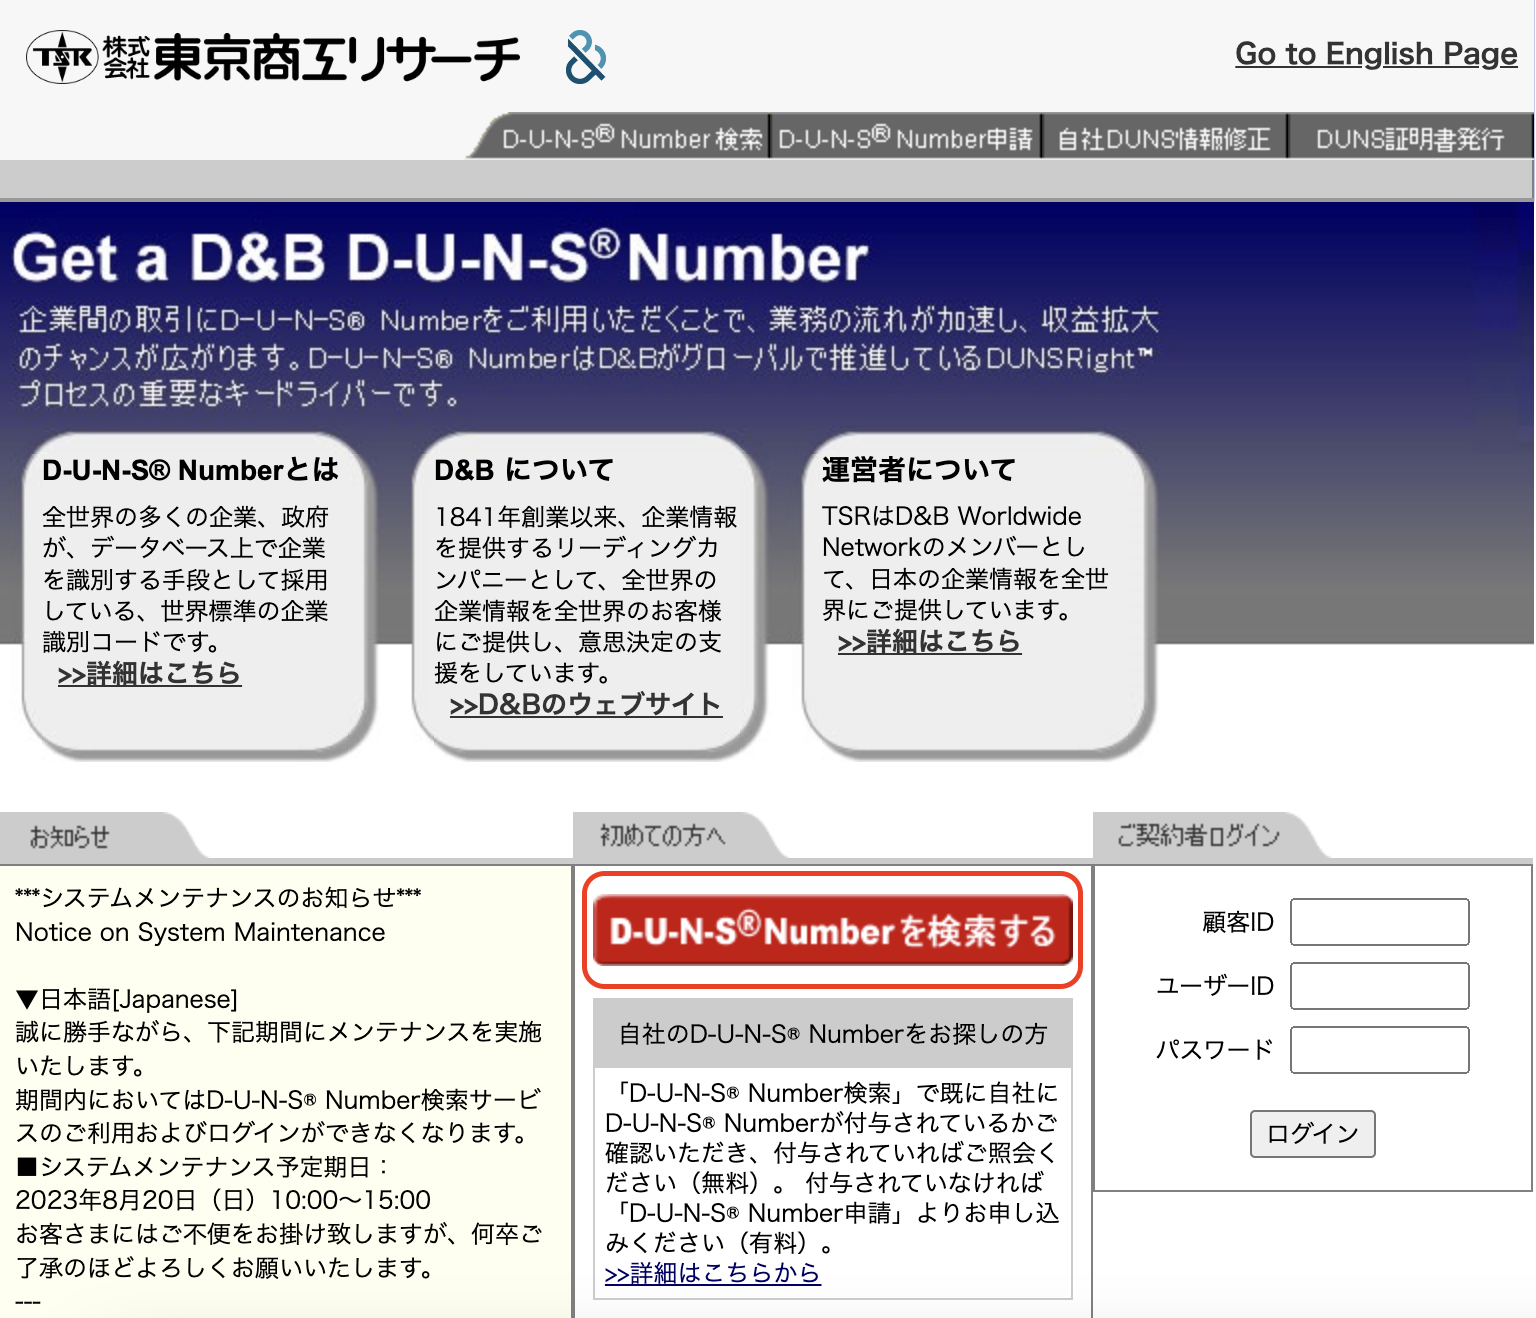This screenshot has height=1318, width=1536.
Task: Open the D-U-N-S Number申請 tab
Action: click(905, 138)
